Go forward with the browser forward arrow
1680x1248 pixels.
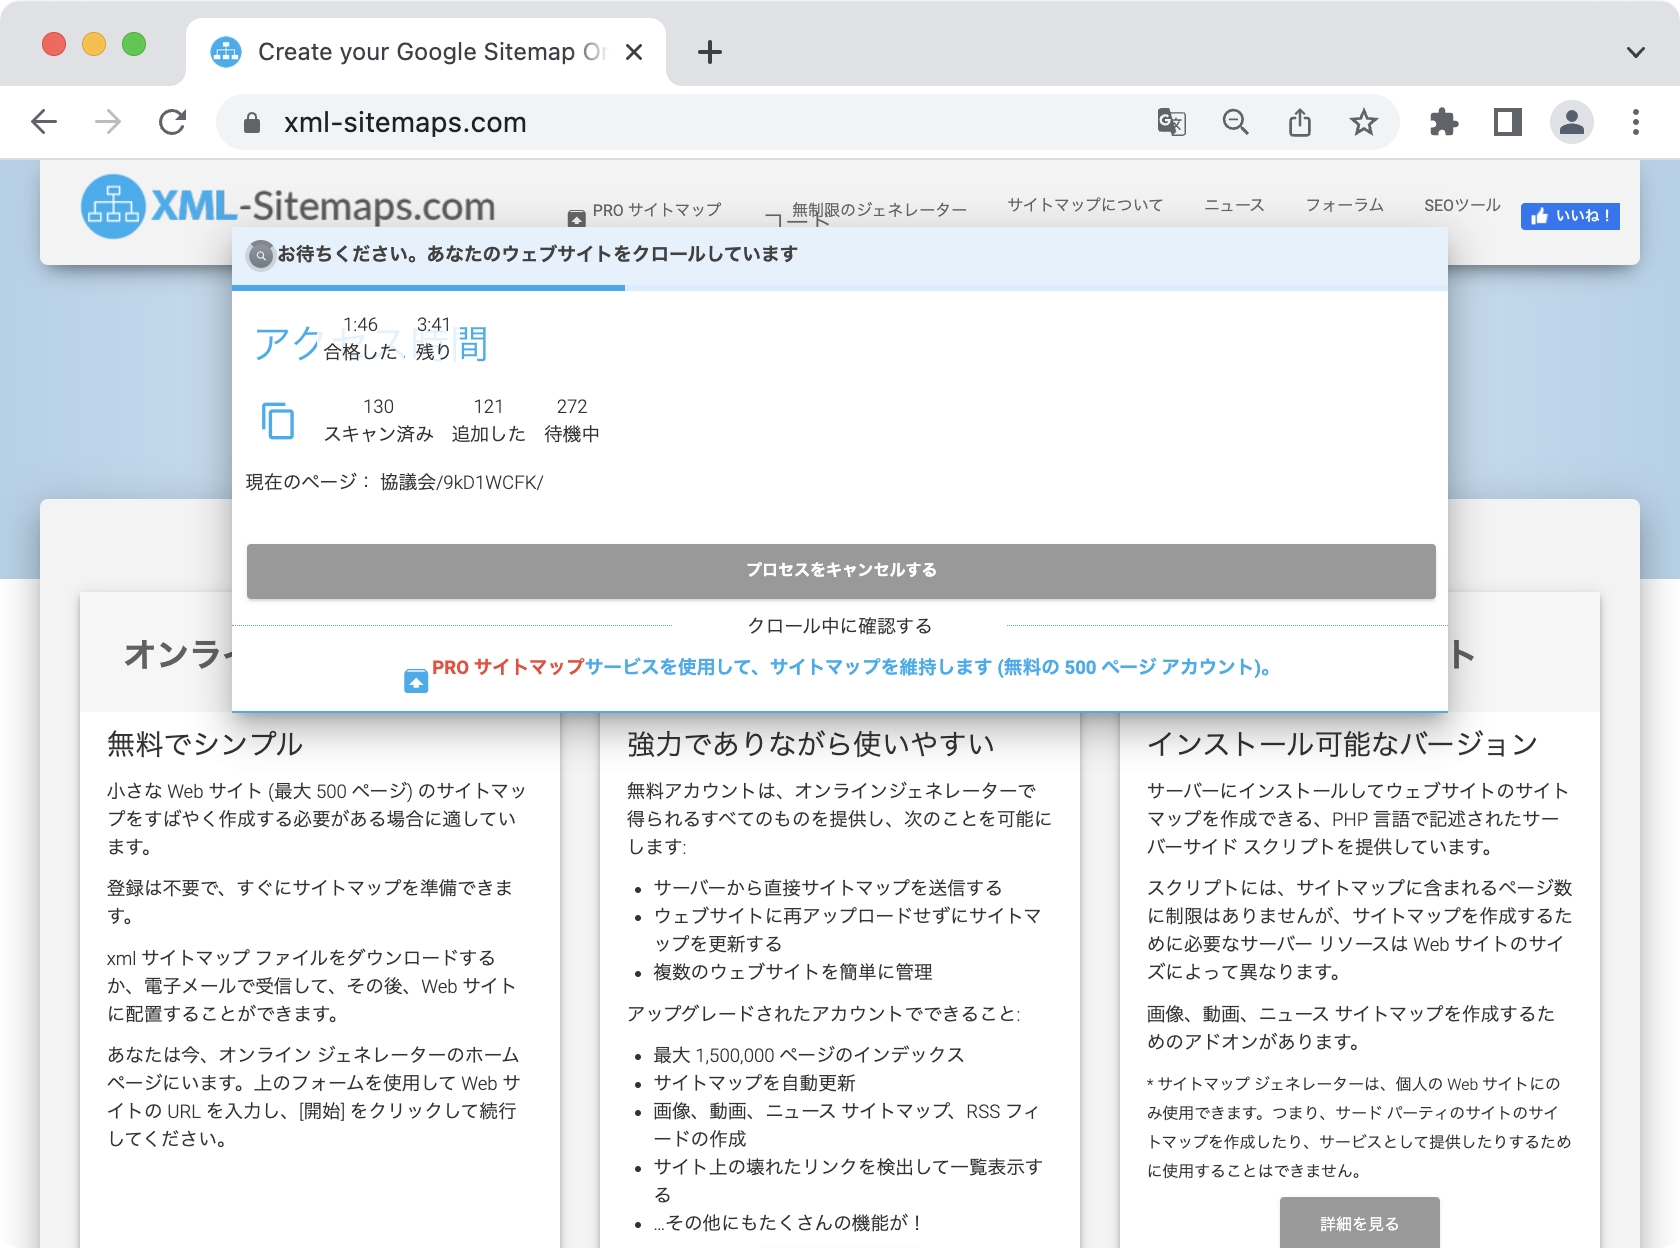tap(108, 122)
